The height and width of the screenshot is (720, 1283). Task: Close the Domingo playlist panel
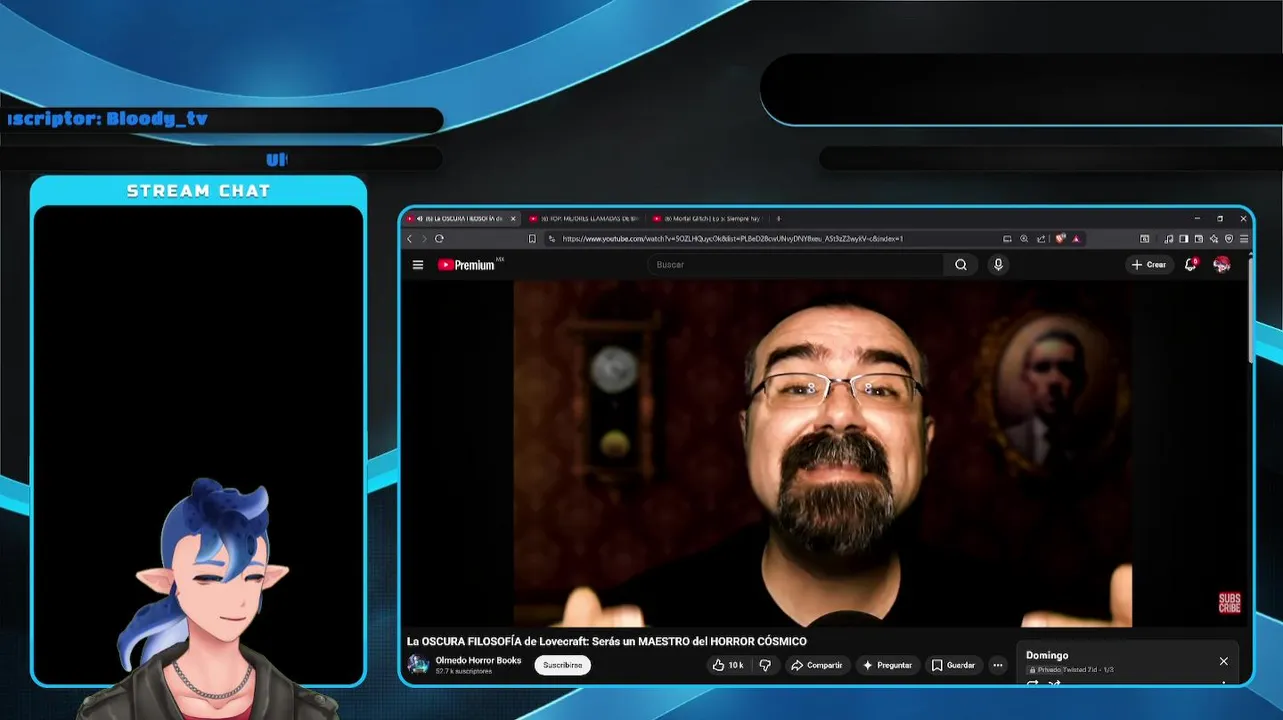pos(1223,661)
